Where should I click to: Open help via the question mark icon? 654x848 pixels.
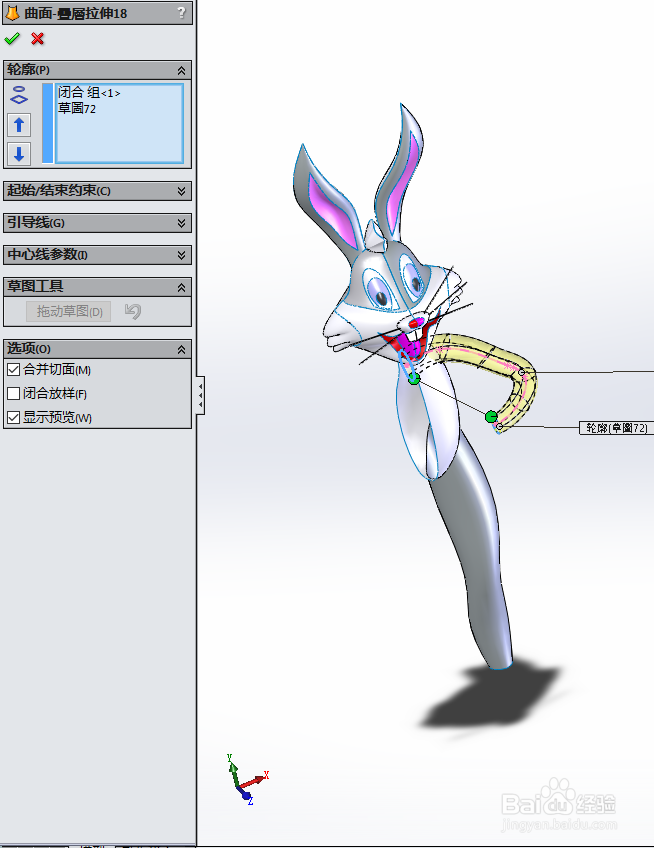point(182,12)
